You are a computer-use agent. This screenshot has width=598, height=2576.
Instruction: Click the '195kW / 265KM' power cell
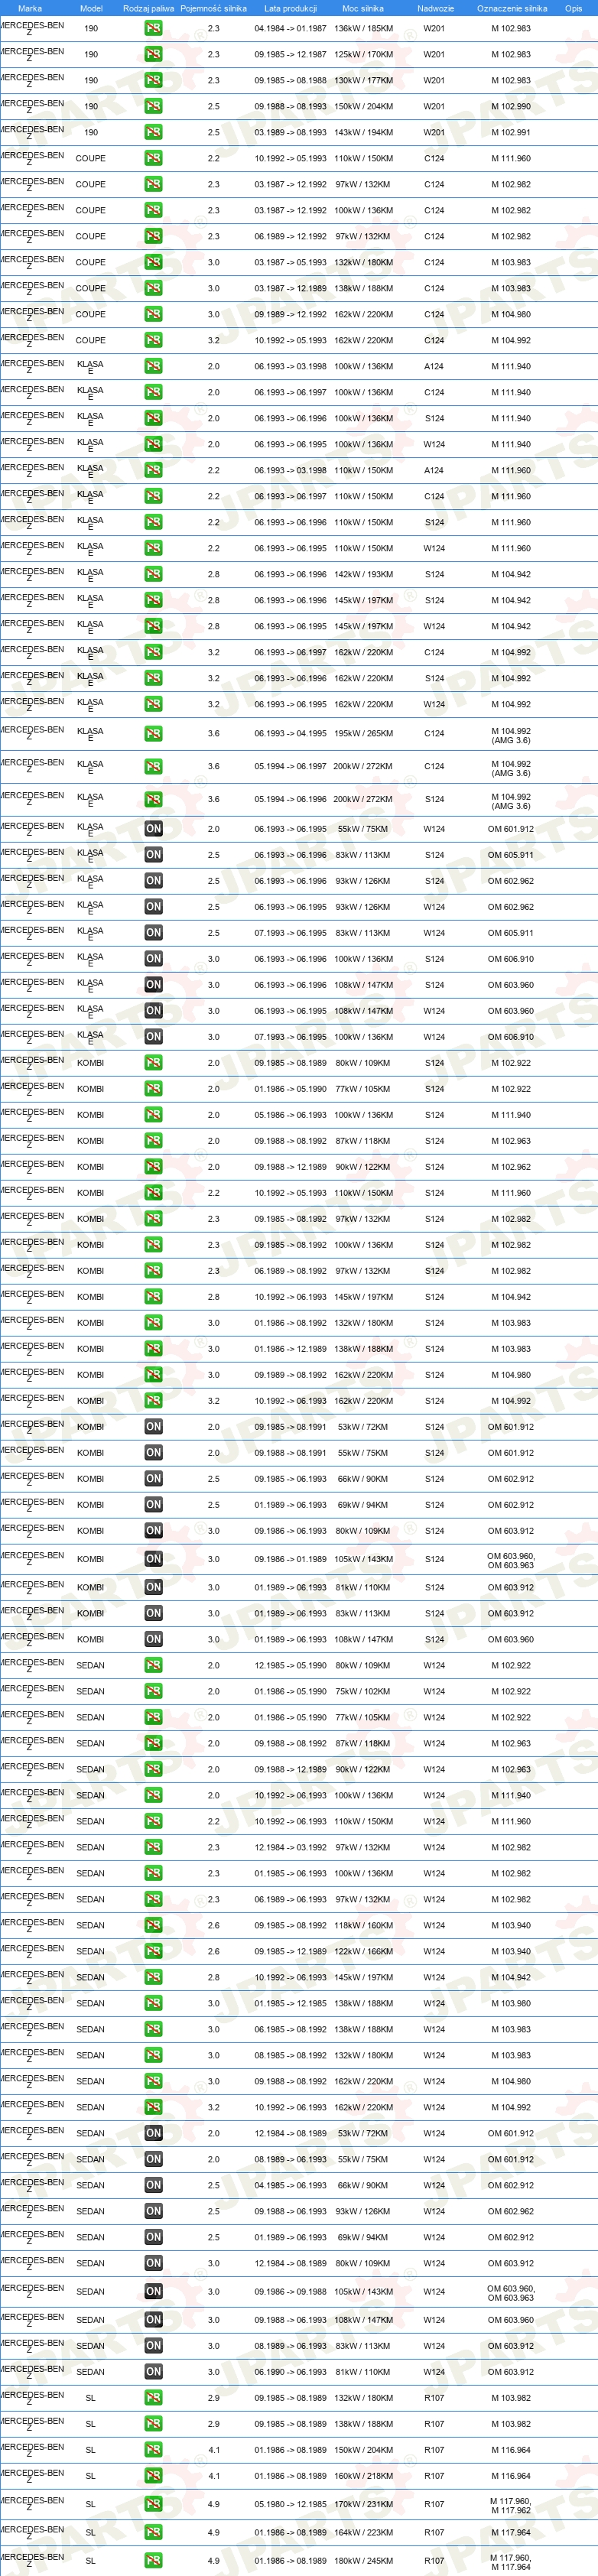click(x=363, y=733)
